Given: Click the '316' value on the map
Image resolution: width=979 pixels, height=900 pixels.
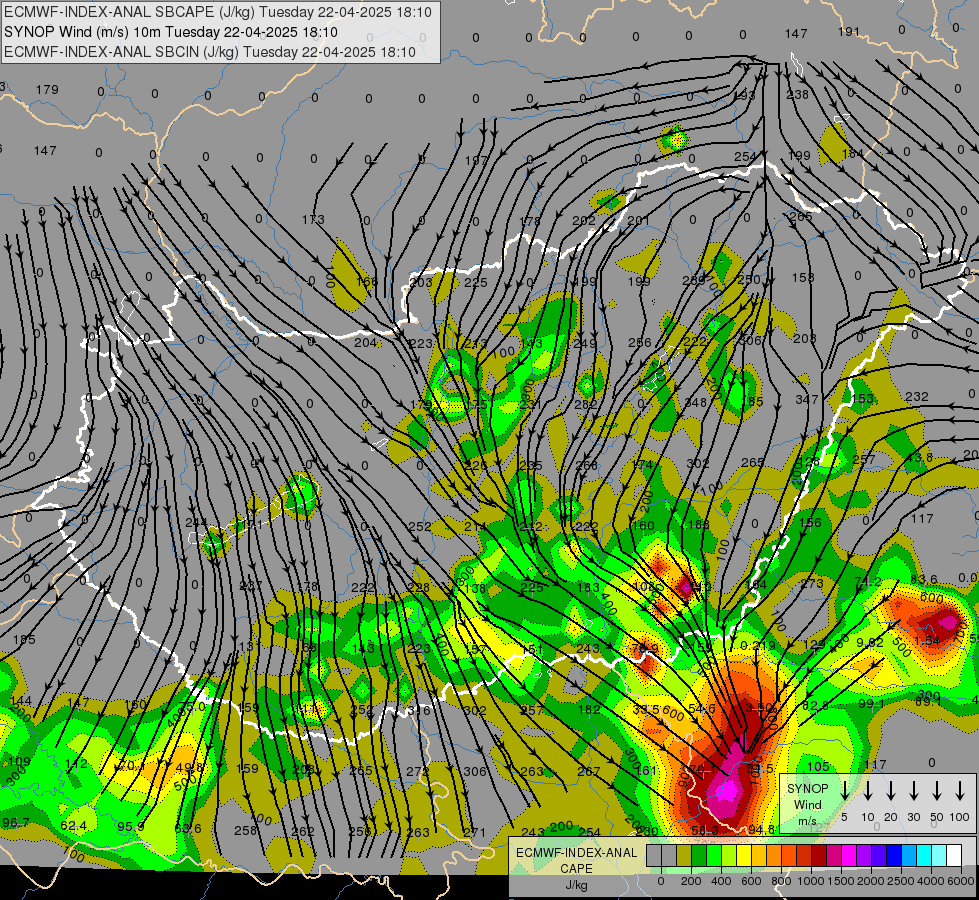Looking at the screenshot, I should pyautogui.click(x=418, y=710).
